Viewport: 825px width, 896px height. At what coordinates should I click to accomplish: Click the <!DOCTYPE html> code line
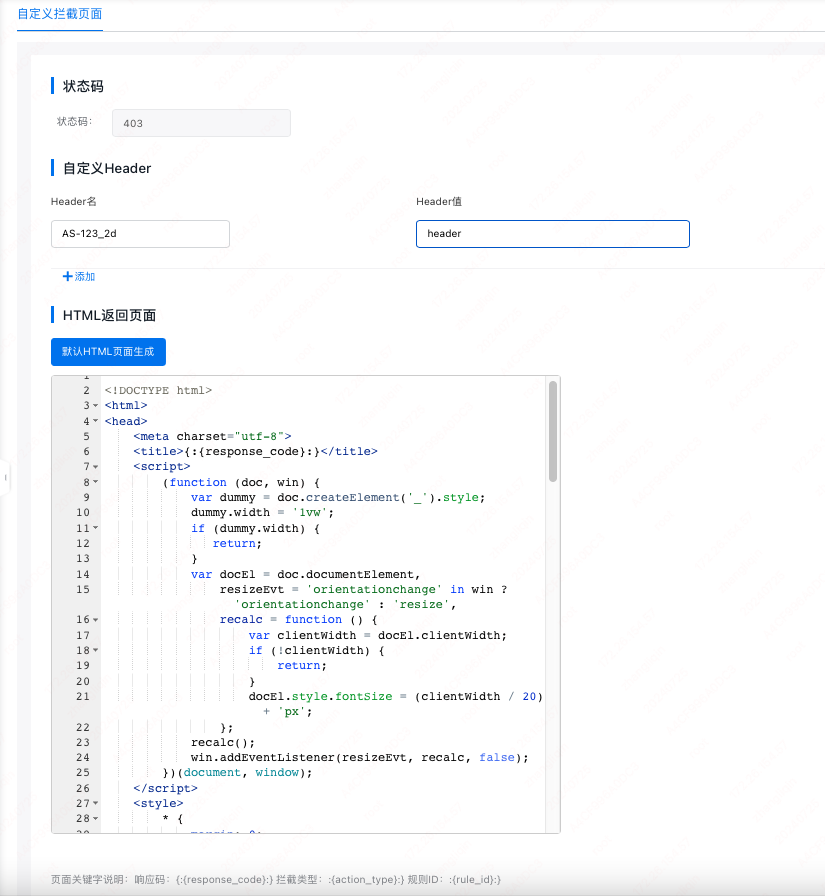click(x=158, y=390)
